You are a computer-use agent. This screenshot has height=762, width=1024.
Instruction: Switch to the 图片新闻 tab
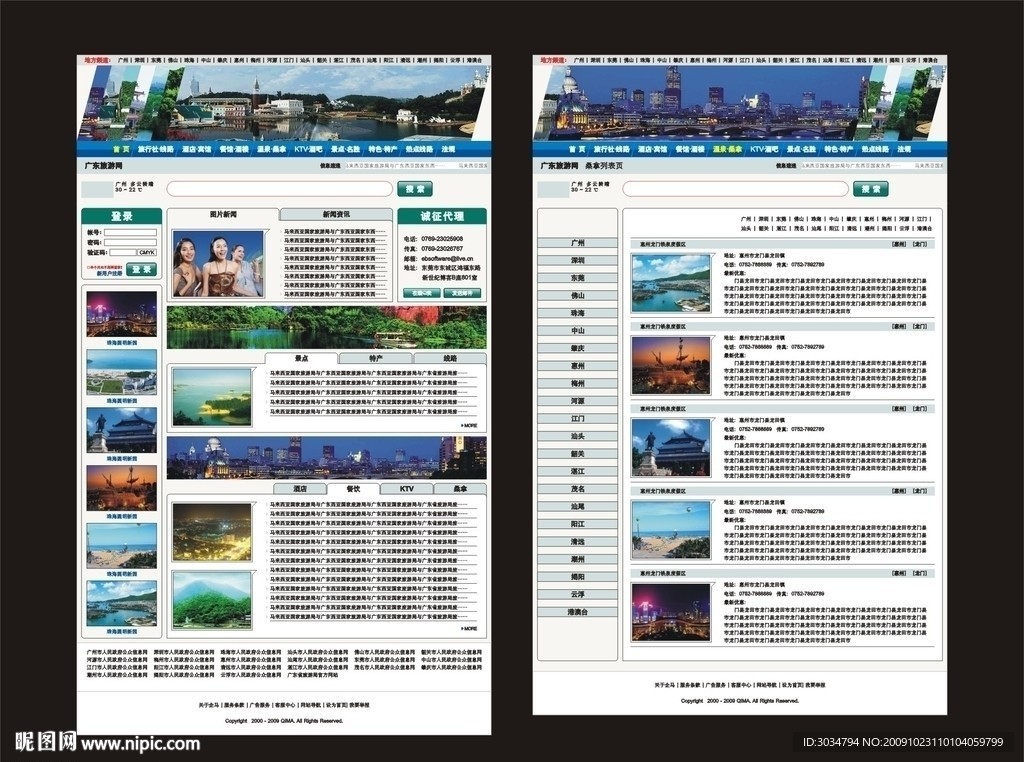pos(223,215)
